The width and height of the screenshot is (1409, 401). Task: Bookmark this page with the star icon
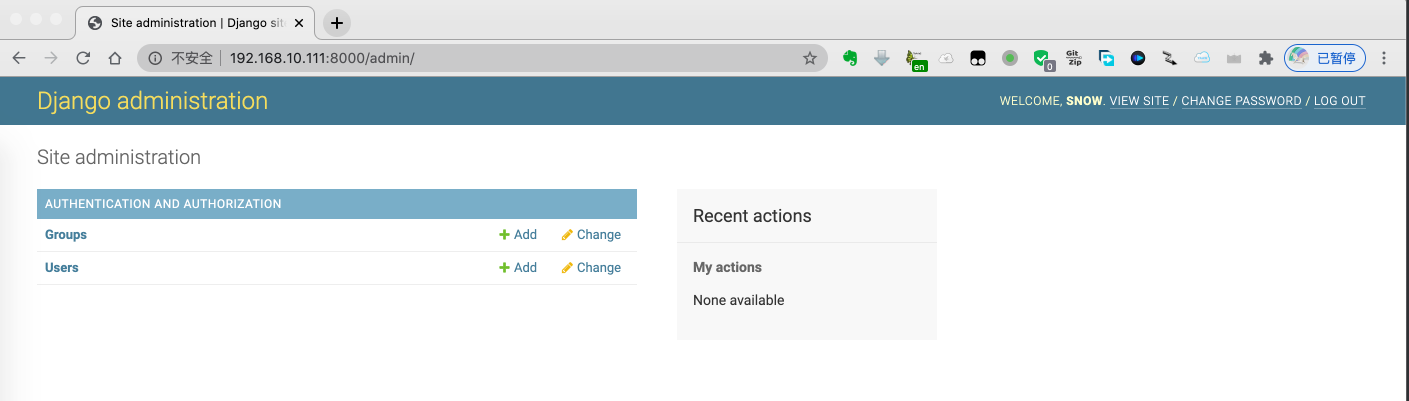click(810, 58)
